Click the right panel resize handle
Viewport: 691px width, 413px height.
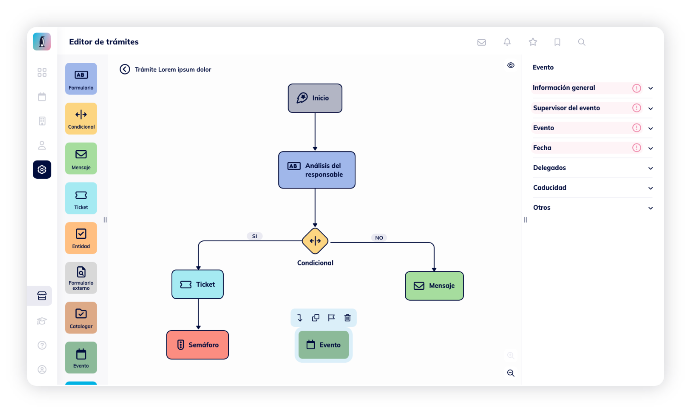pos(525,220)
